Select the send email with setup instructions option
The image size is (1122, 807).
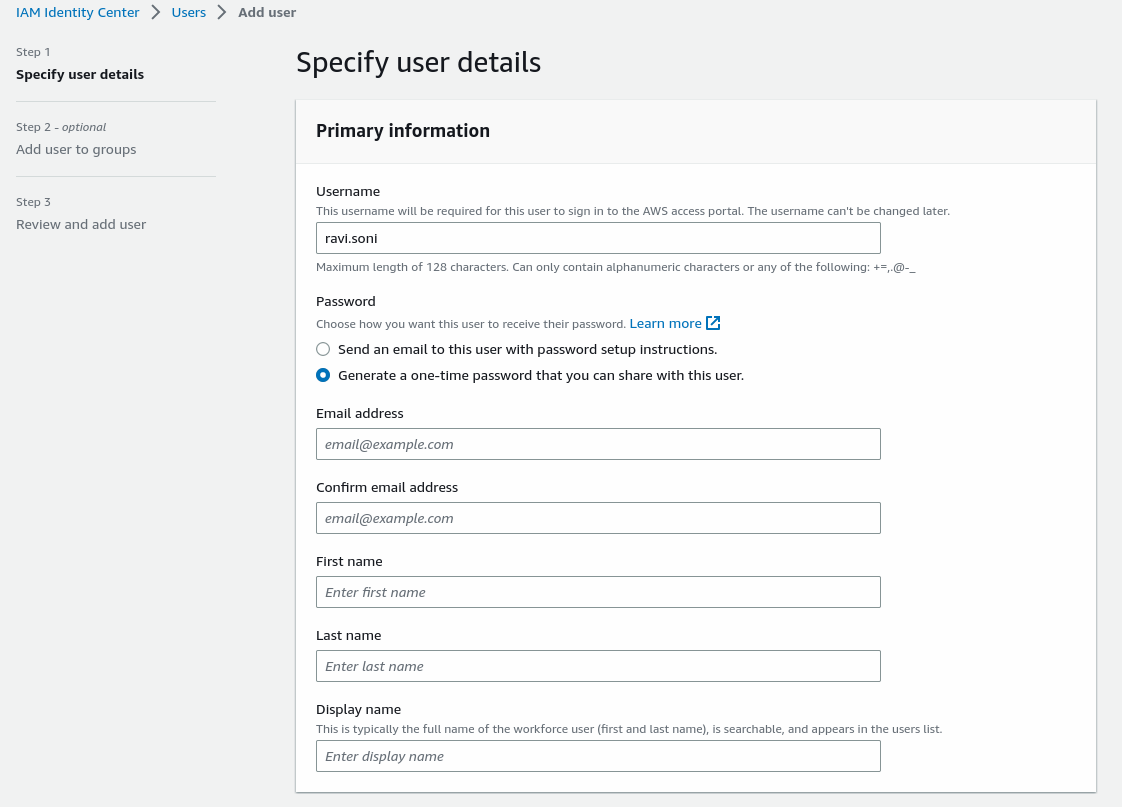(x=323, y=349)
